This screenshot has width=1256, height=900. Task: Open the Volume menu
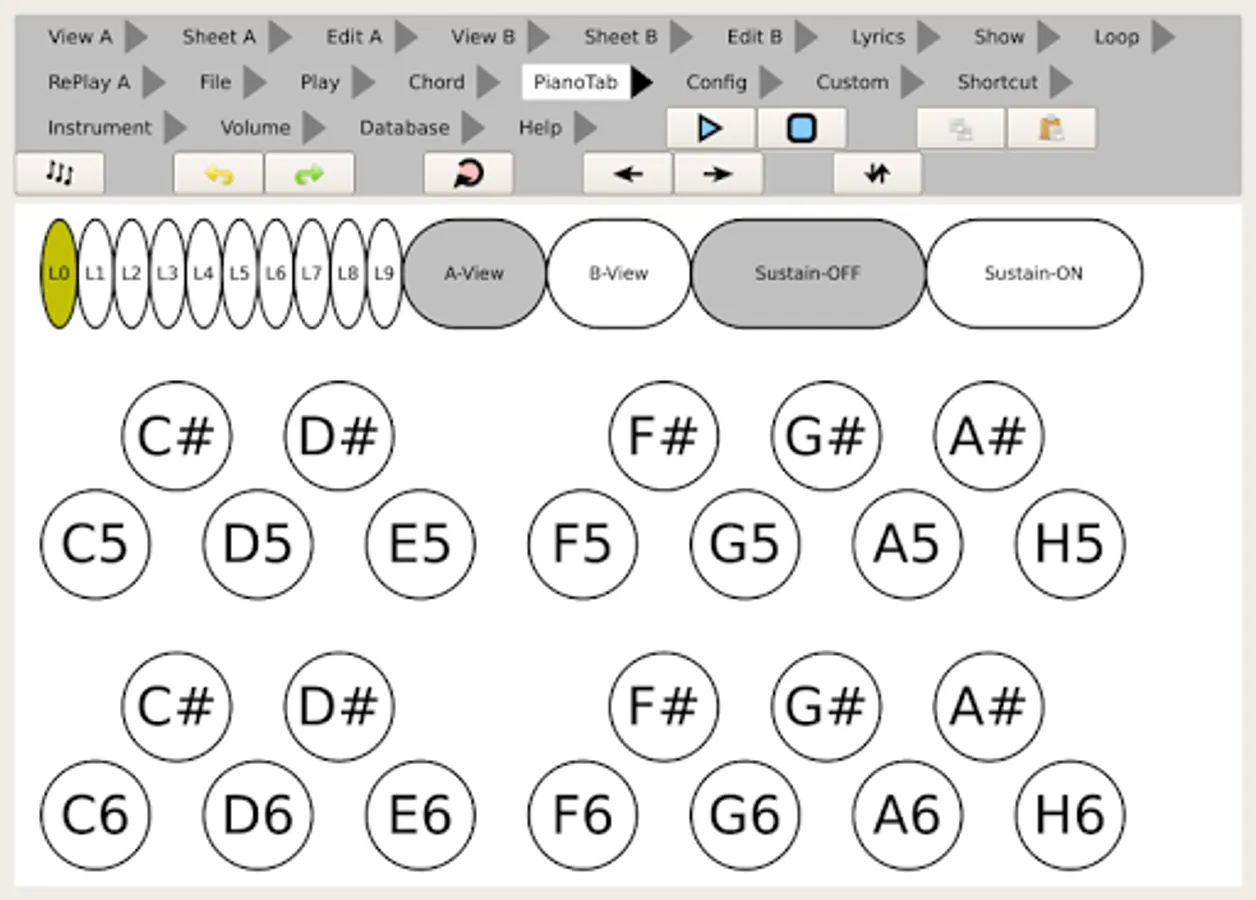pos(255,128)
